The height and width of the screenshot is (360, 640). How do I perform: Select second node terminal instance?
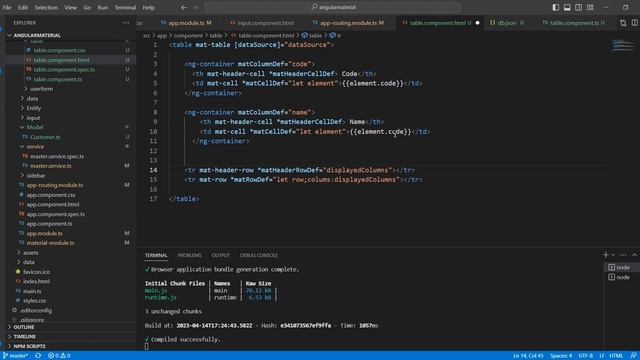pos(621,277)
